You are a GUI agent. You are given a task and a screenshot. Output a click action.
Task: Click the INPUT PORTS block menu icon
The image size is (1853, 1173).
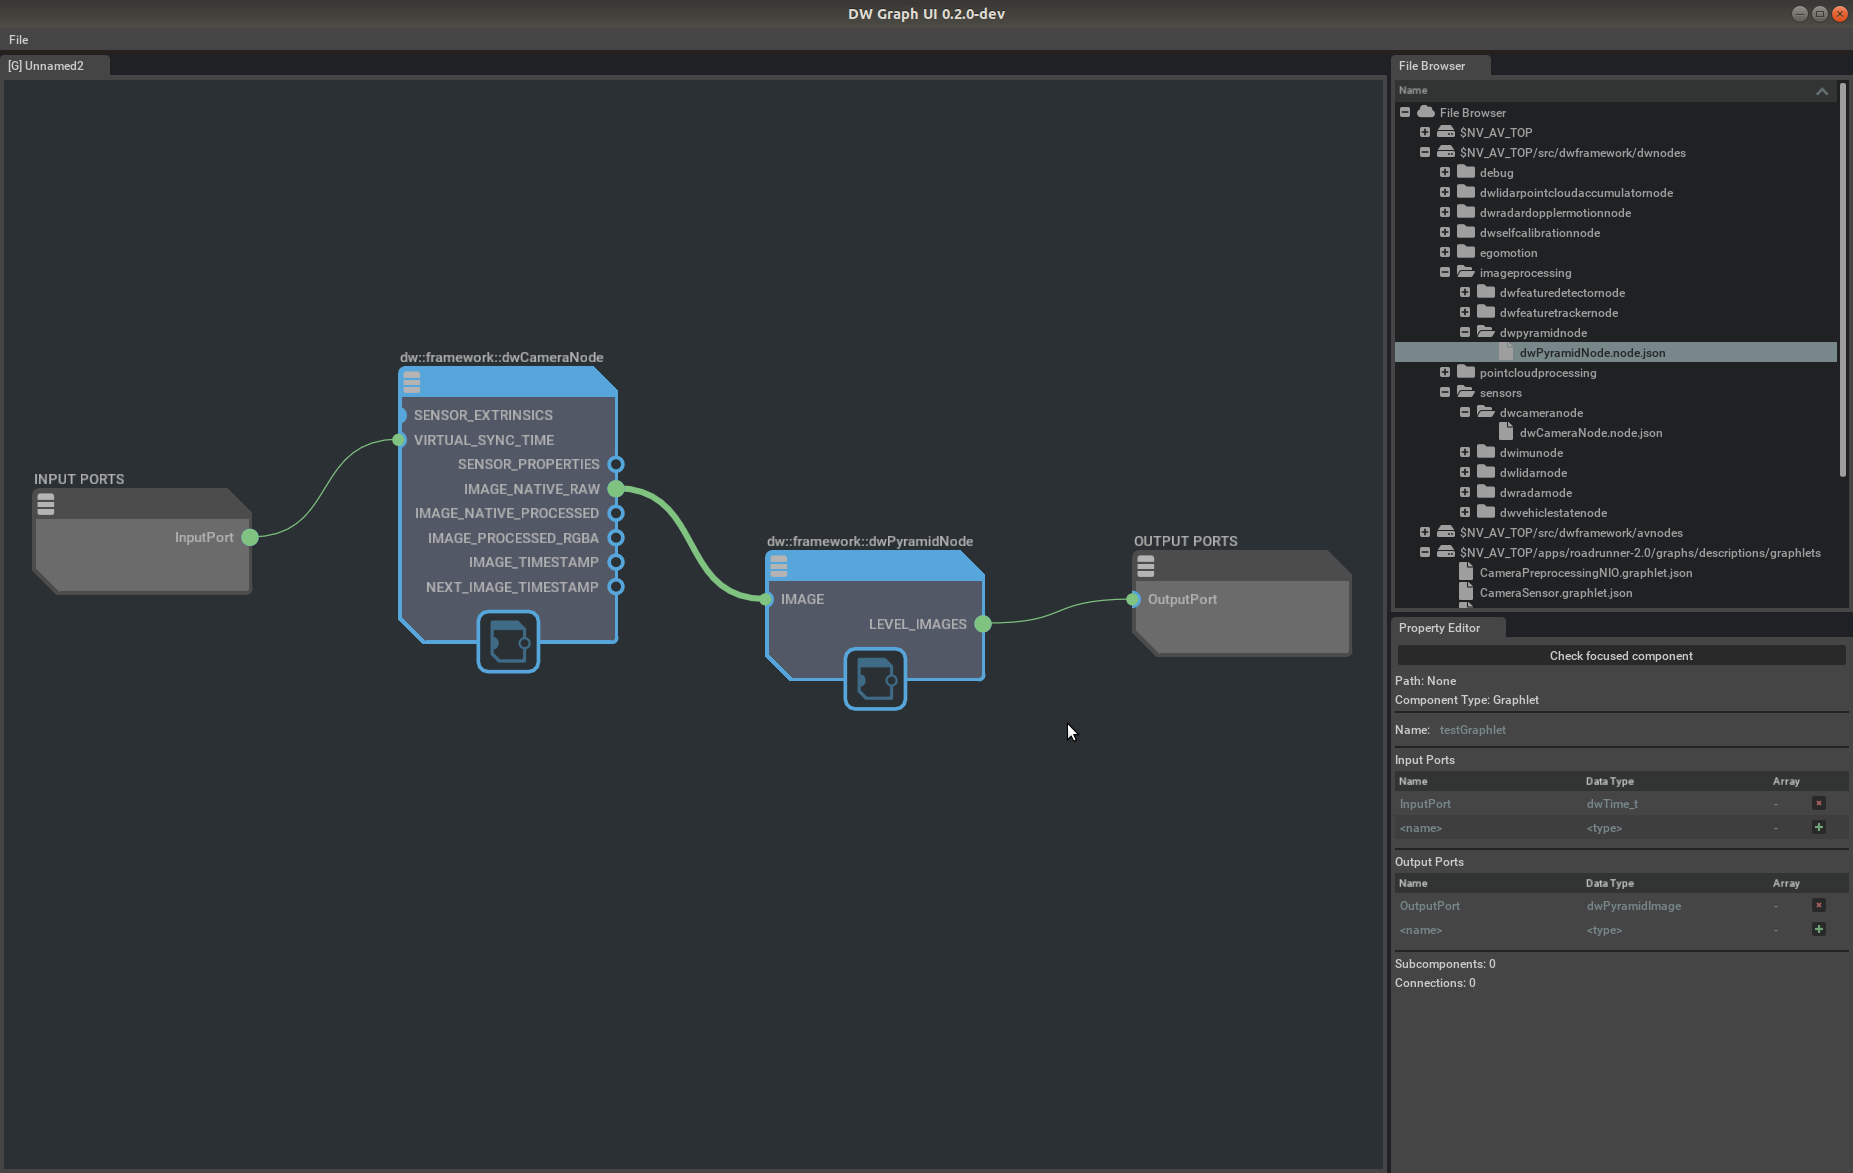tap(46, 505)
